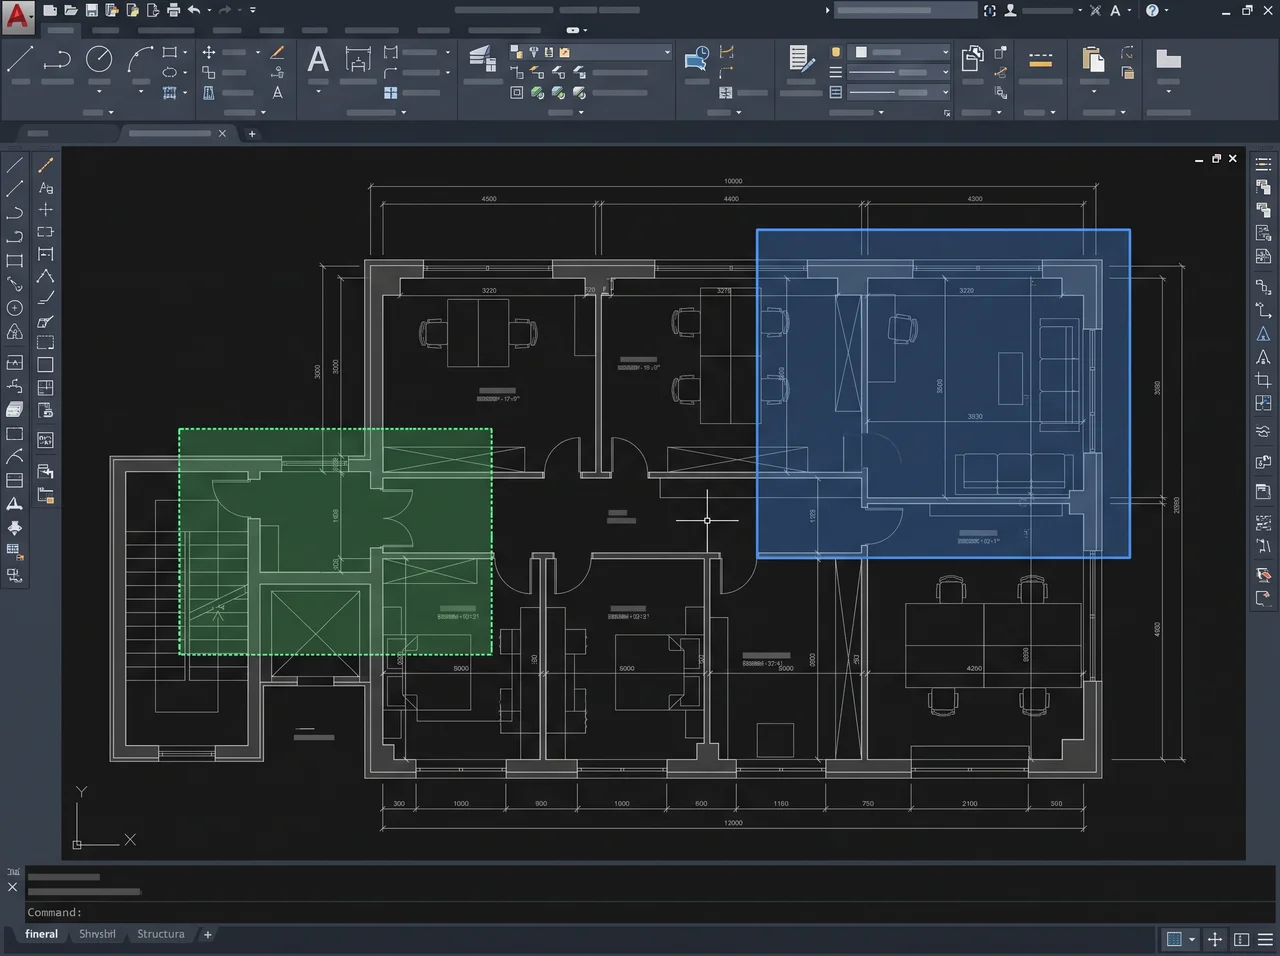The image size is (1280, 956).
Task: Click the grid display toggle in the status bar
Action: pos(1175,939)
